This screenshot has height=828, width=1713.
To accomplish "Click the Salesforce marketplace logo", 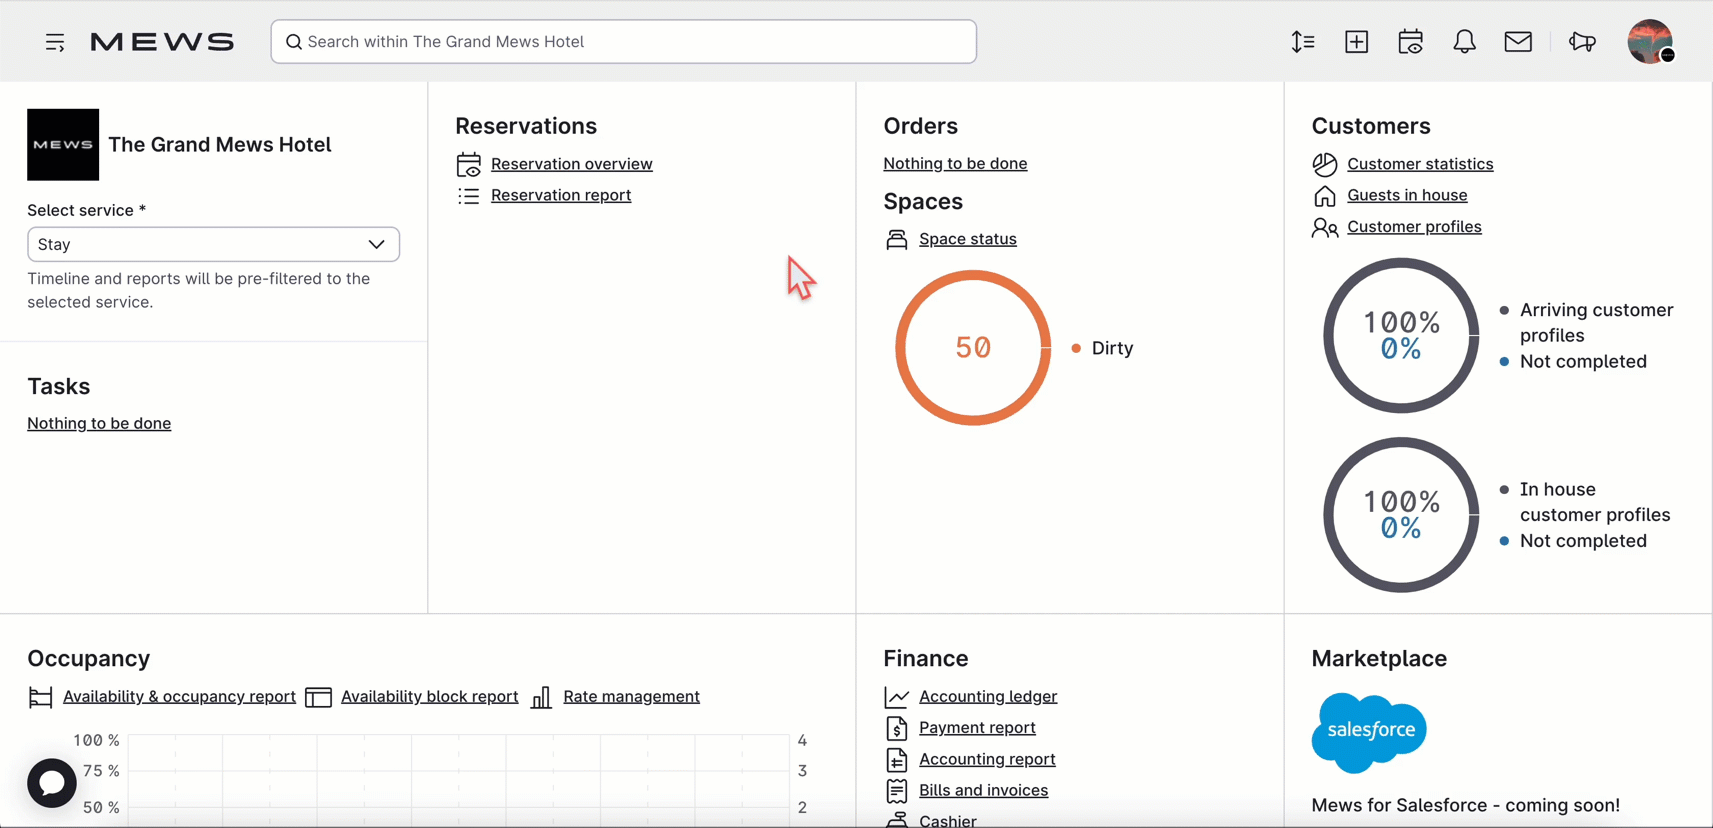I will pyautogui.click(x=1369, y=733).
